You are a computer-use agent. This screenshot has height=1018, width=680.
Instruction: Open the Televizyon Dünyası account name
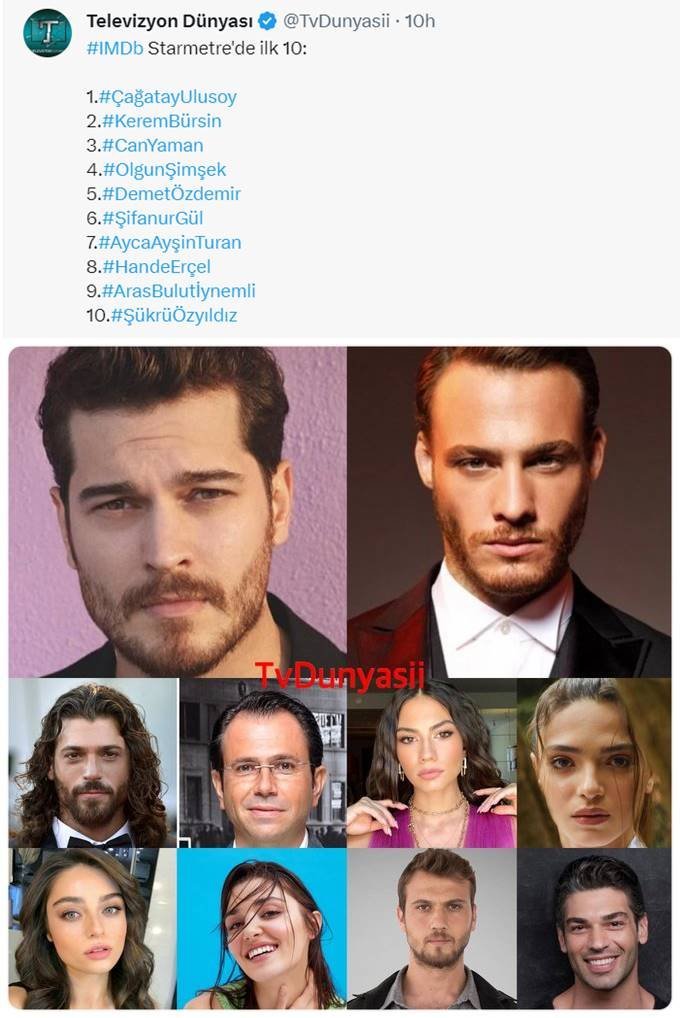point(170,21)
